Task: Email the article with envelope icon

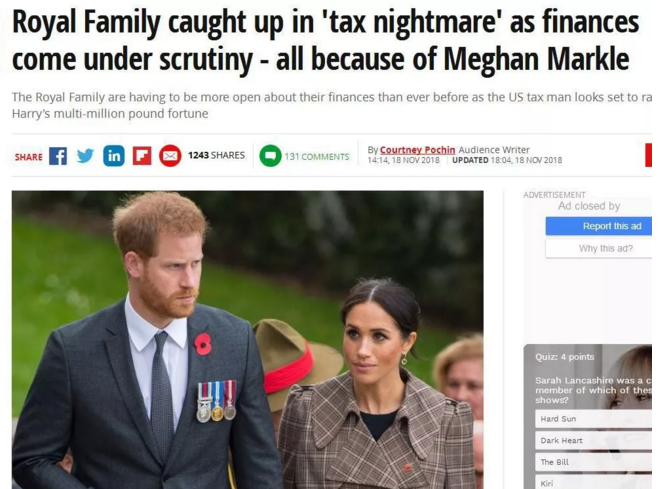Action: (x=170, y=156)
